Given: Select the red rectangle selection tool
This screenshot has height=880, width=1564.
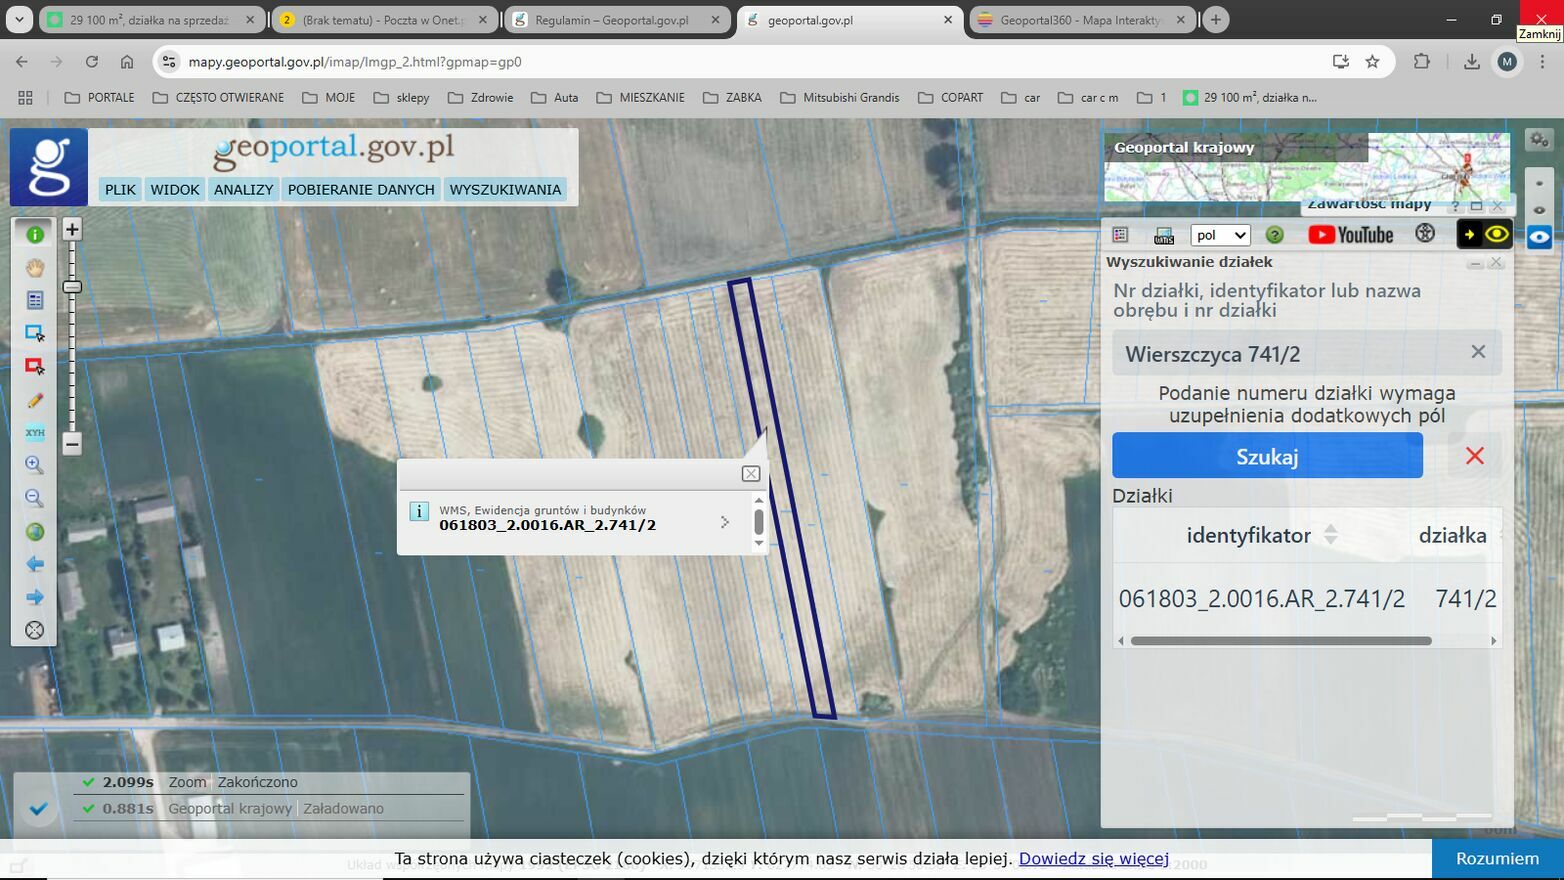Looking at the screenshot, I should point(35,366).
